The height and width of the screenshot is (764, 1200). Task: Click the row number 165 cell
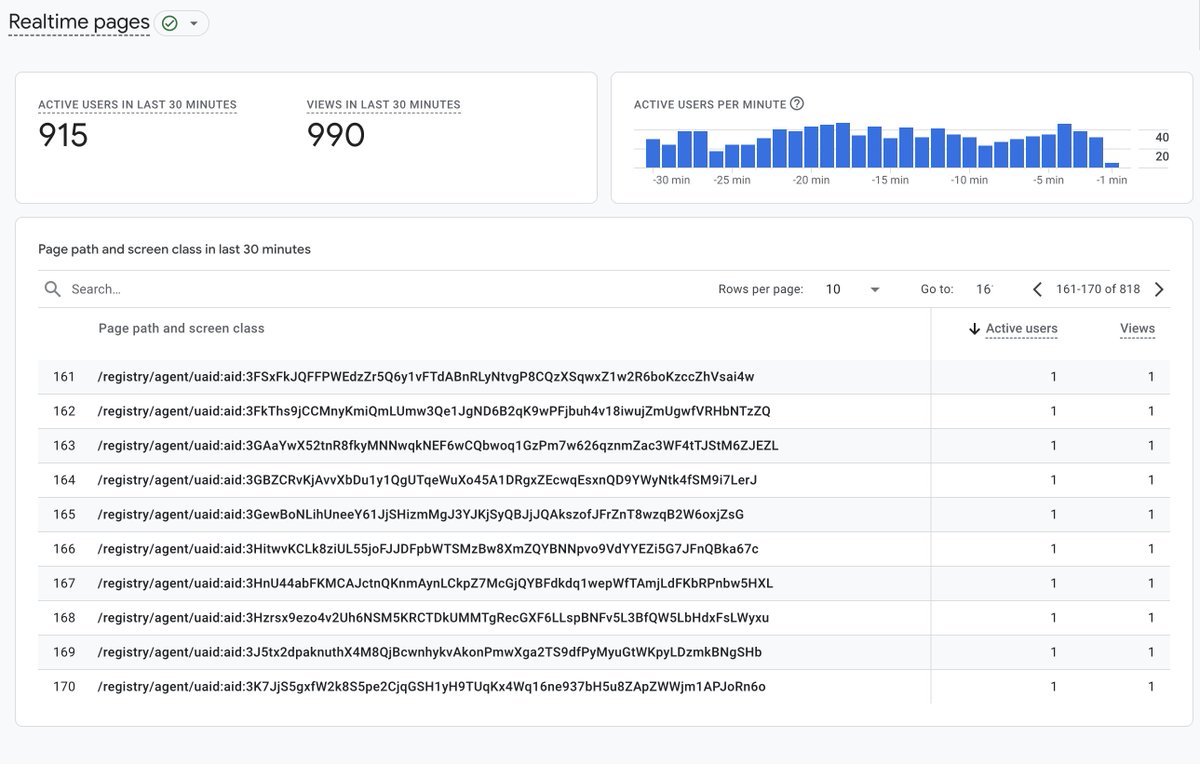(x=64, y=515)
